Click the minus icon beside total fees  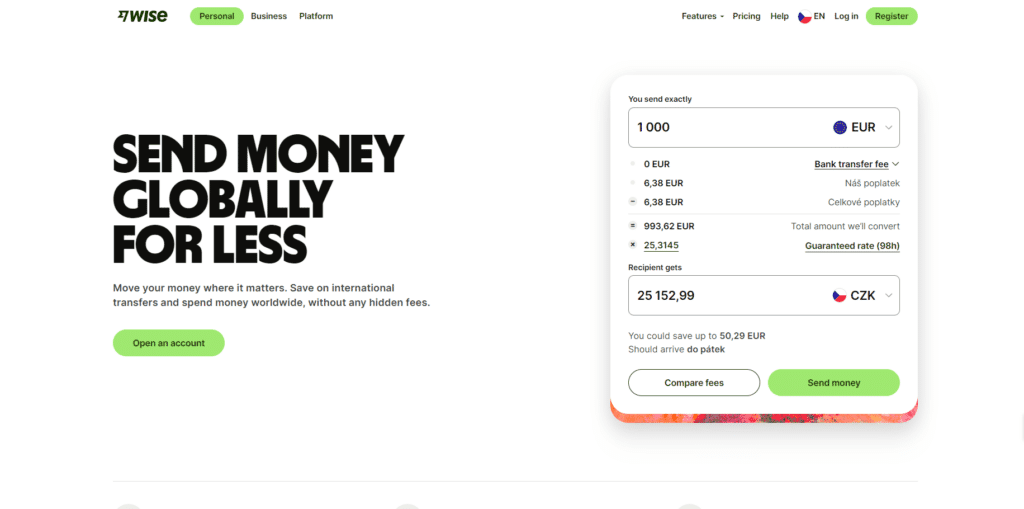pos(632,202)
